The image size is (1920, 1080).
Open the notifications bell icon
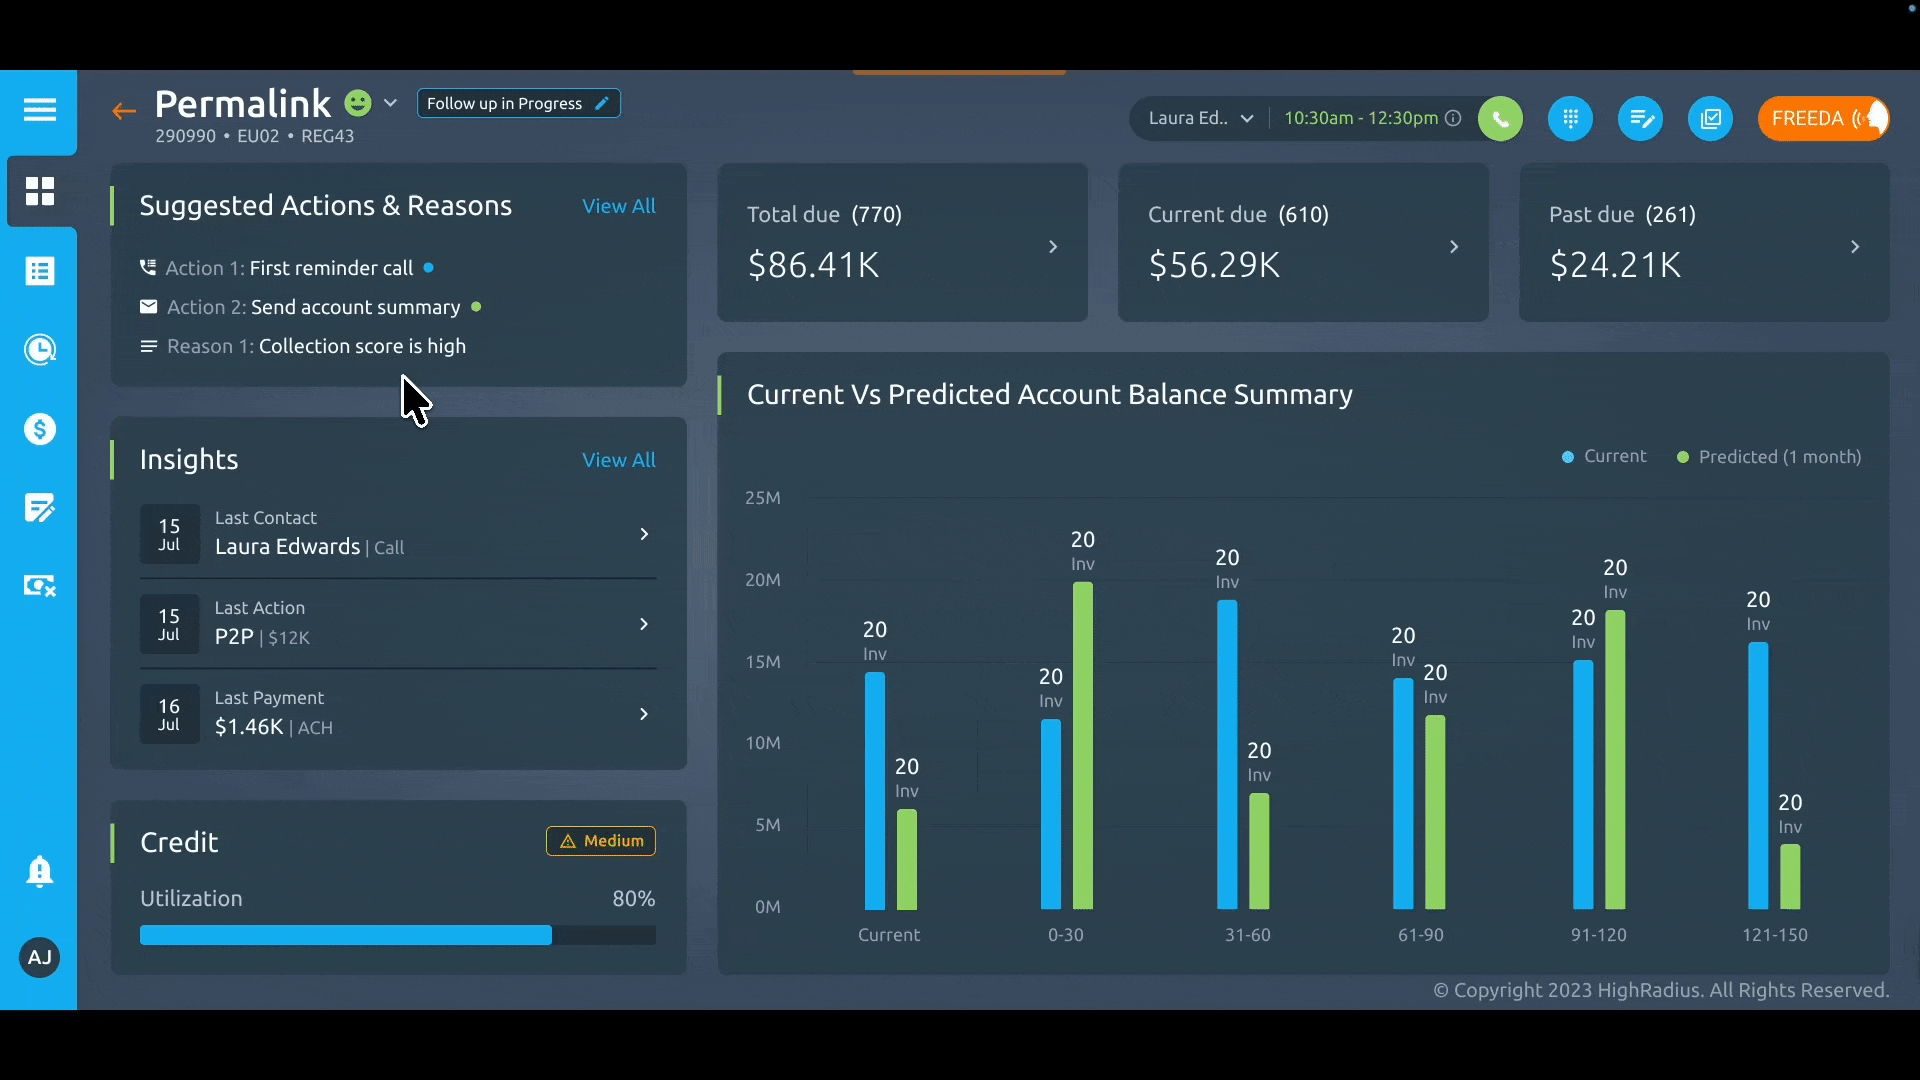coord(40,872)
